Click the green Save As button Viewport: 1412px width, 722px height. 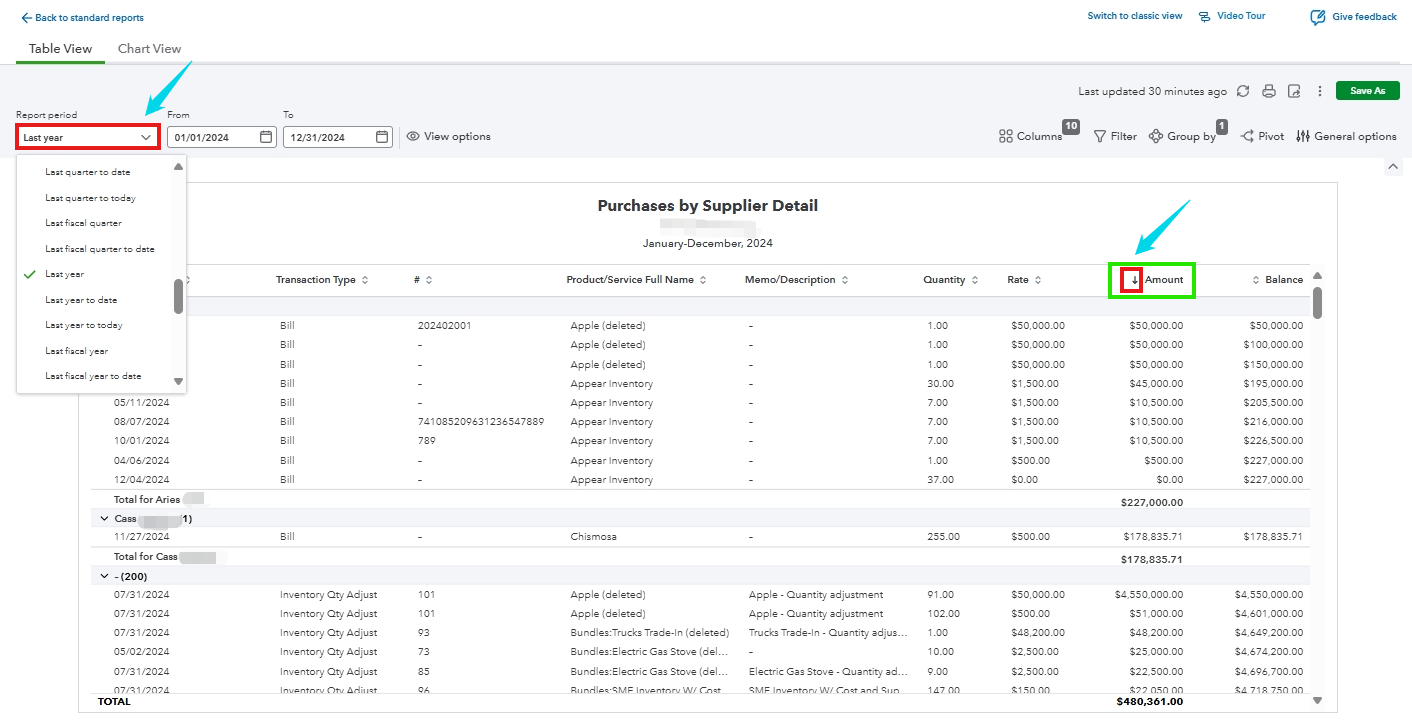coord(1367,91)
